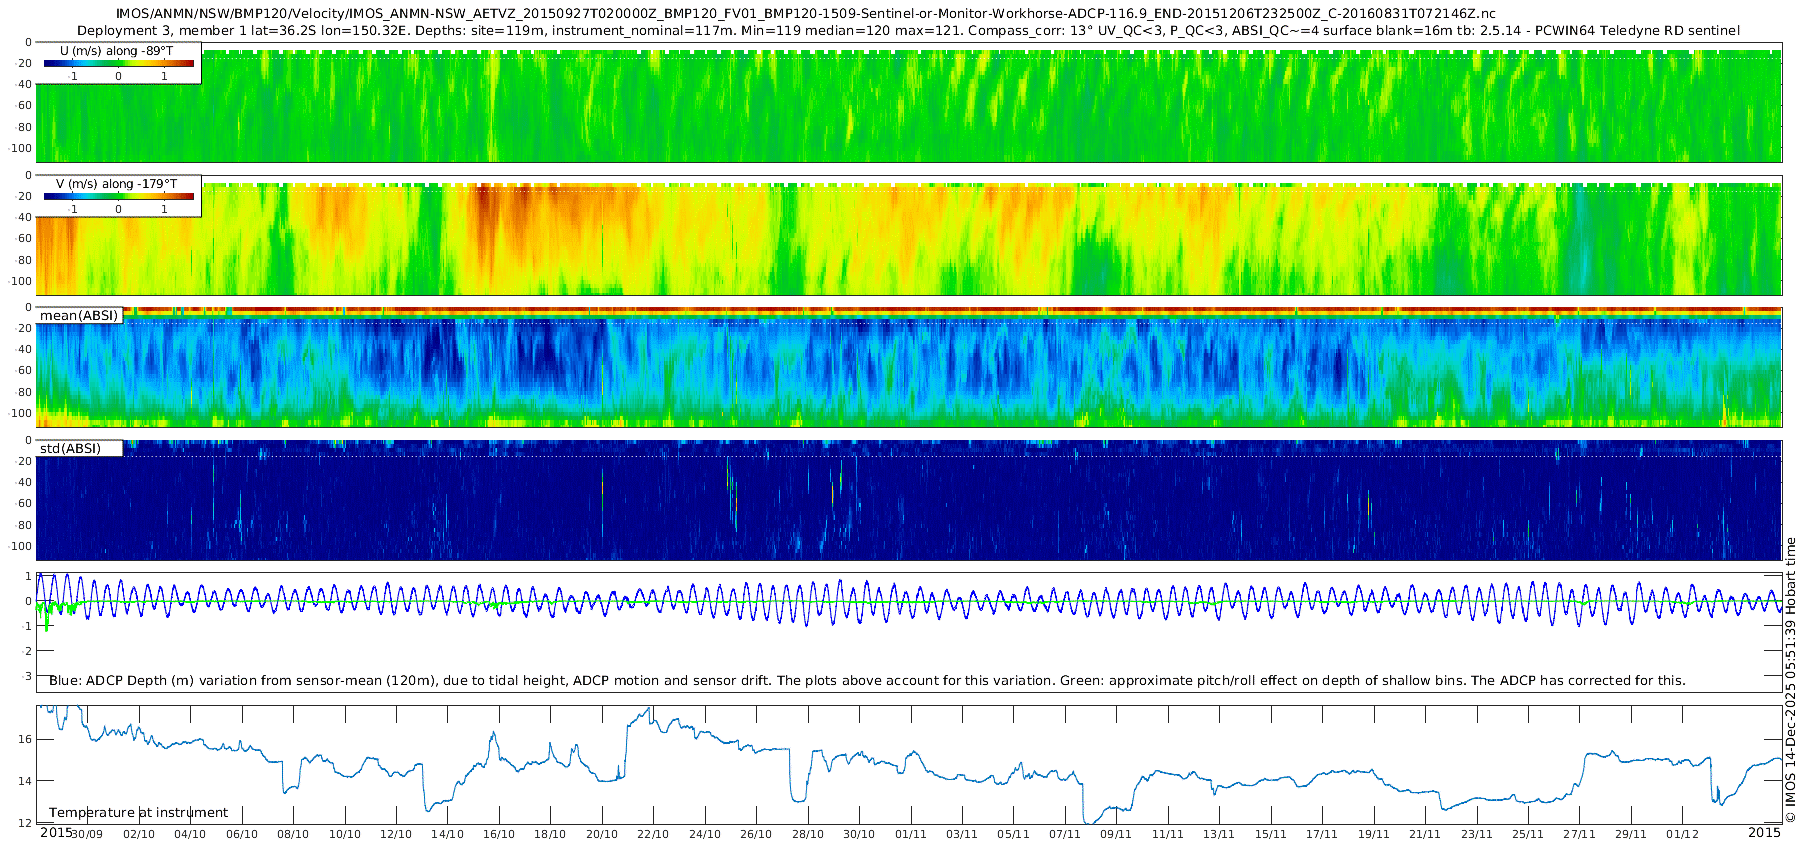Click the 'Temperature at instrument' label

coord(138,813)
